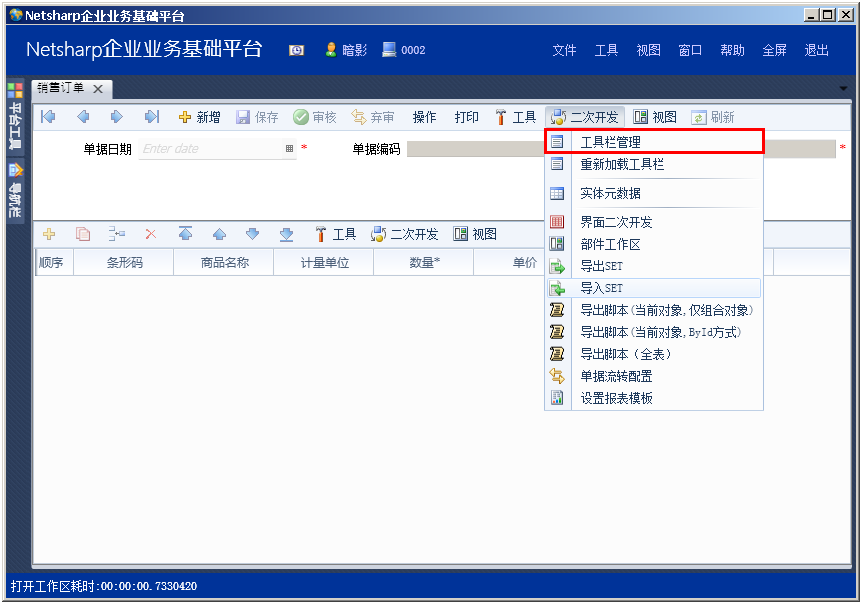Close the 销售订单 tab

coord(98,88)
